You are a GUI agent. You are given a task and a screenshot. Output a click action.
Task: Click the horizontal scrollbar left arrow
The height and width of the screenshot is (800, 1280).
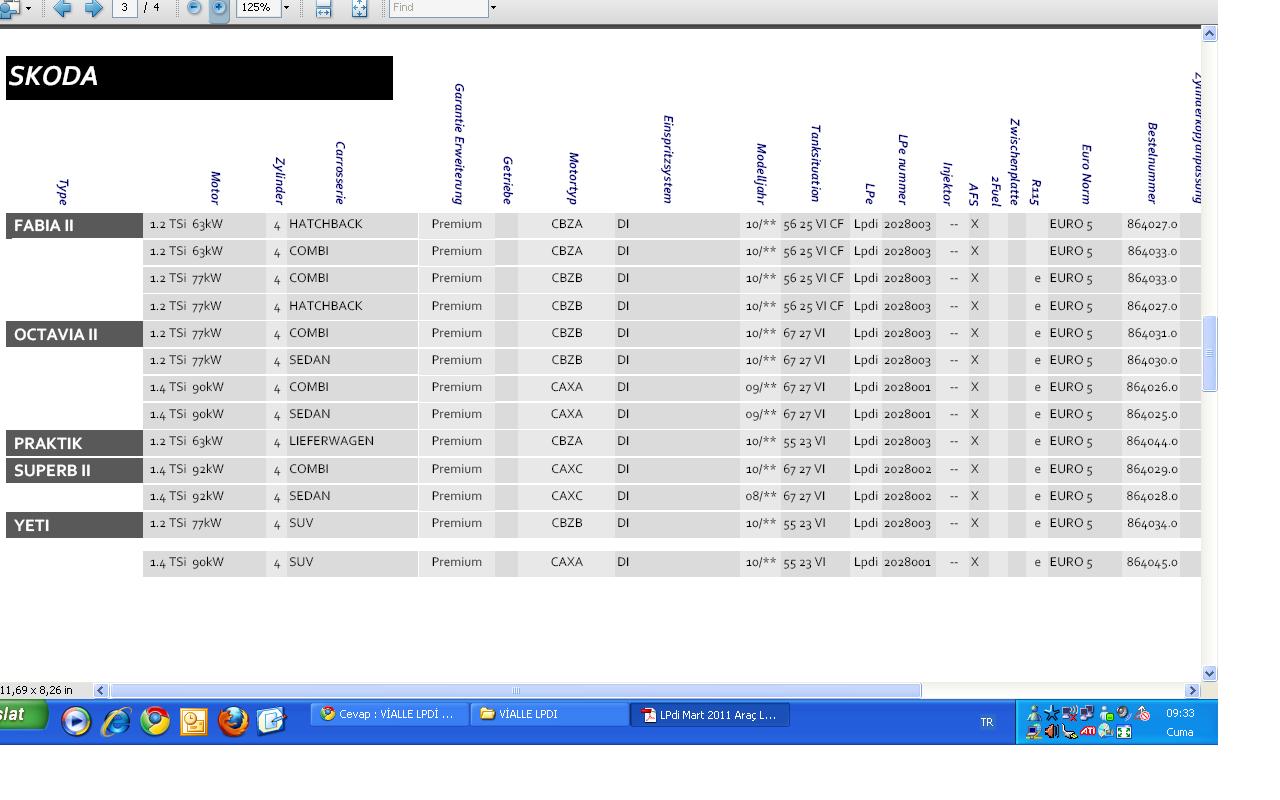(x=100, y=690)
